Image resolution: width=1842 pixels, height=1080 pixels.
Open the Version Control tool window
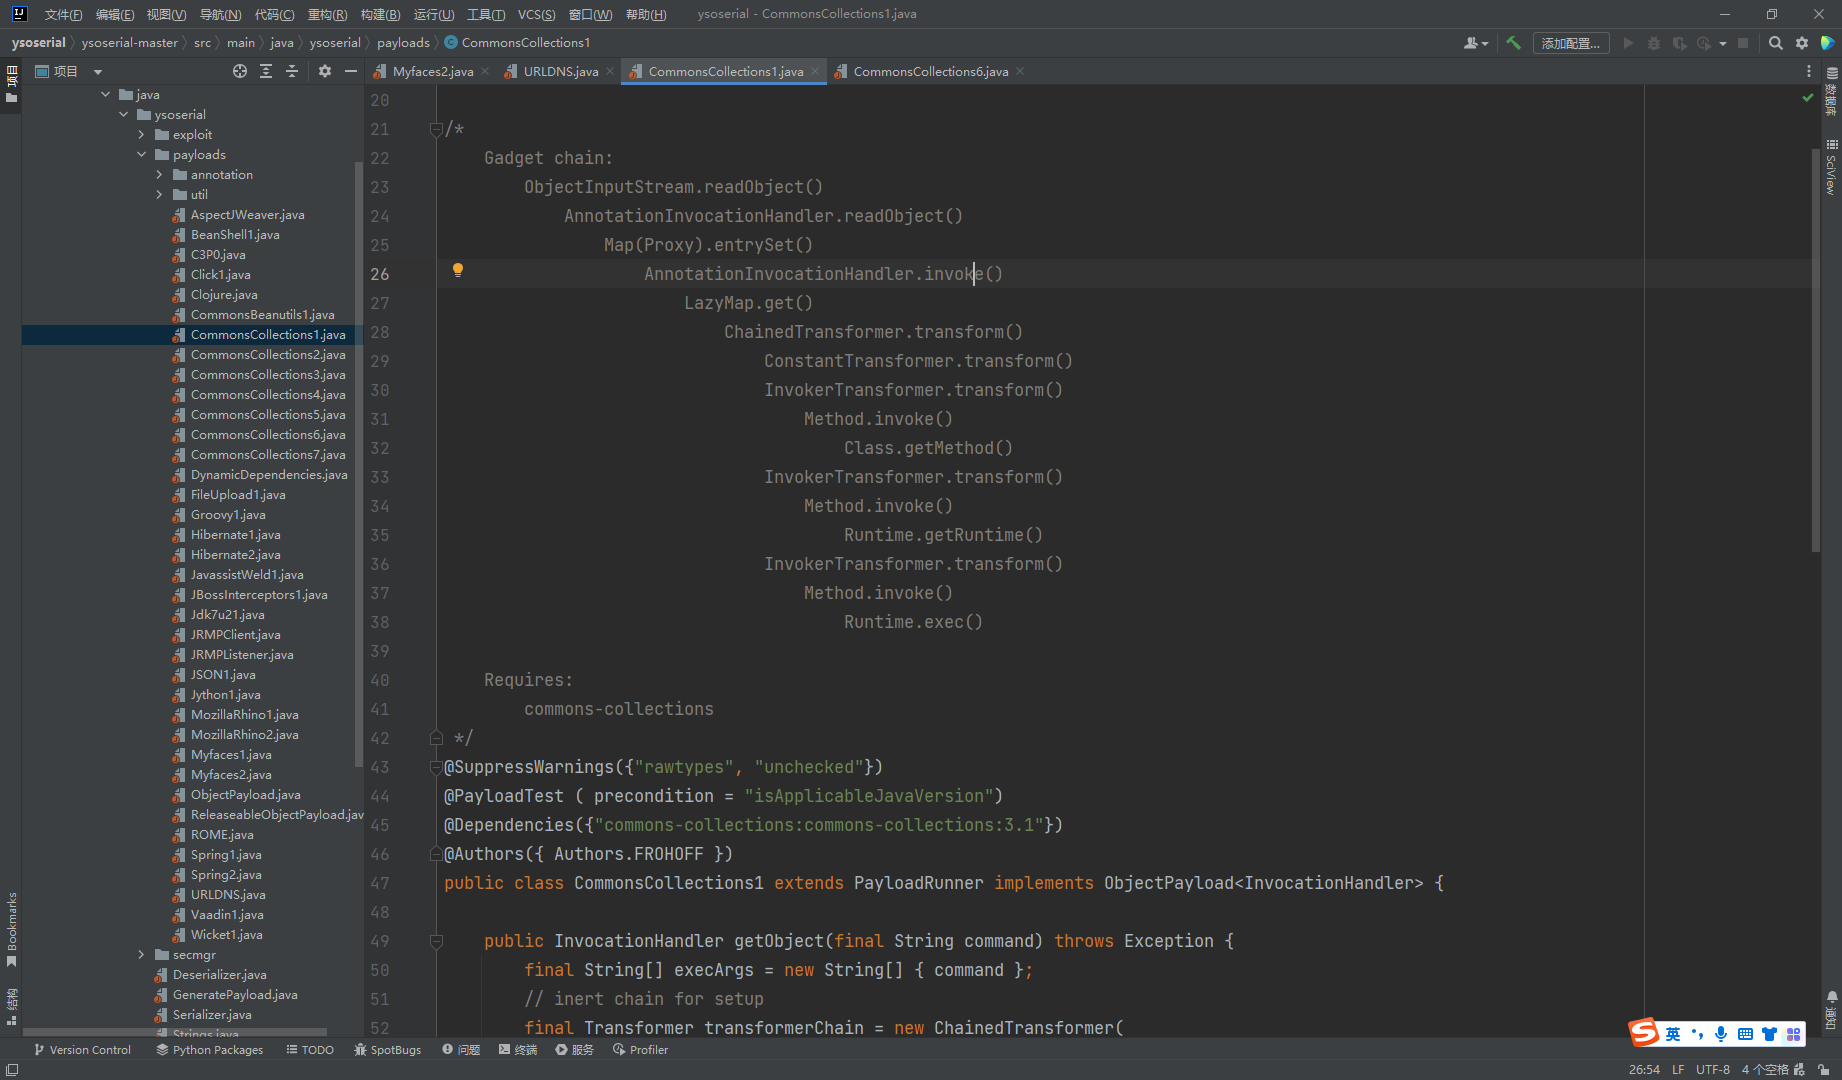82,1050
